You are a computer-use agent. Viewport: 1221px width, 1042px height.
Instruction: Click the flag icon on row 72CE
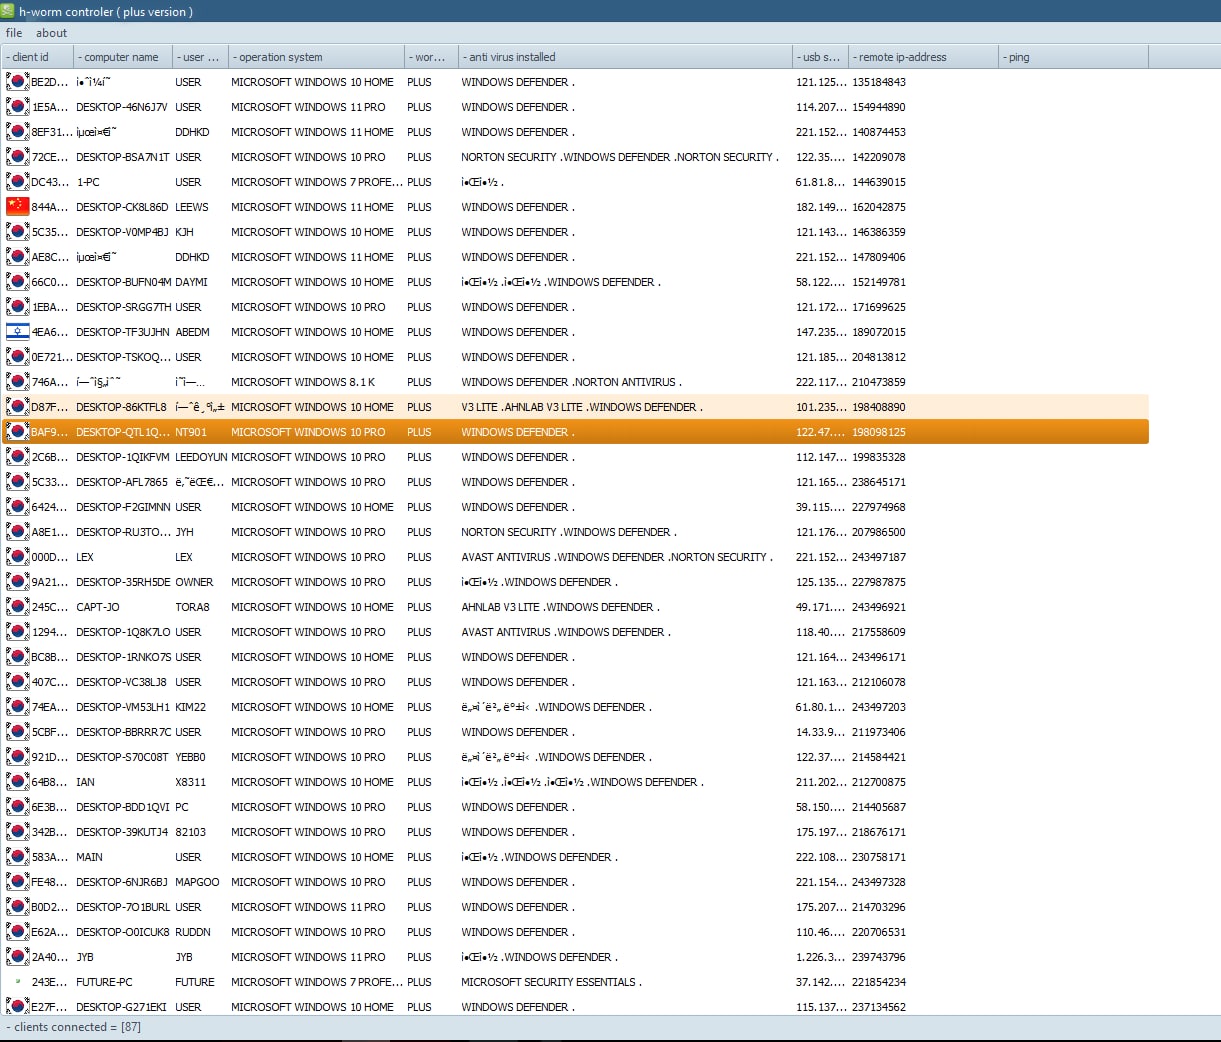pyautogui.click(x=17, y=157)
